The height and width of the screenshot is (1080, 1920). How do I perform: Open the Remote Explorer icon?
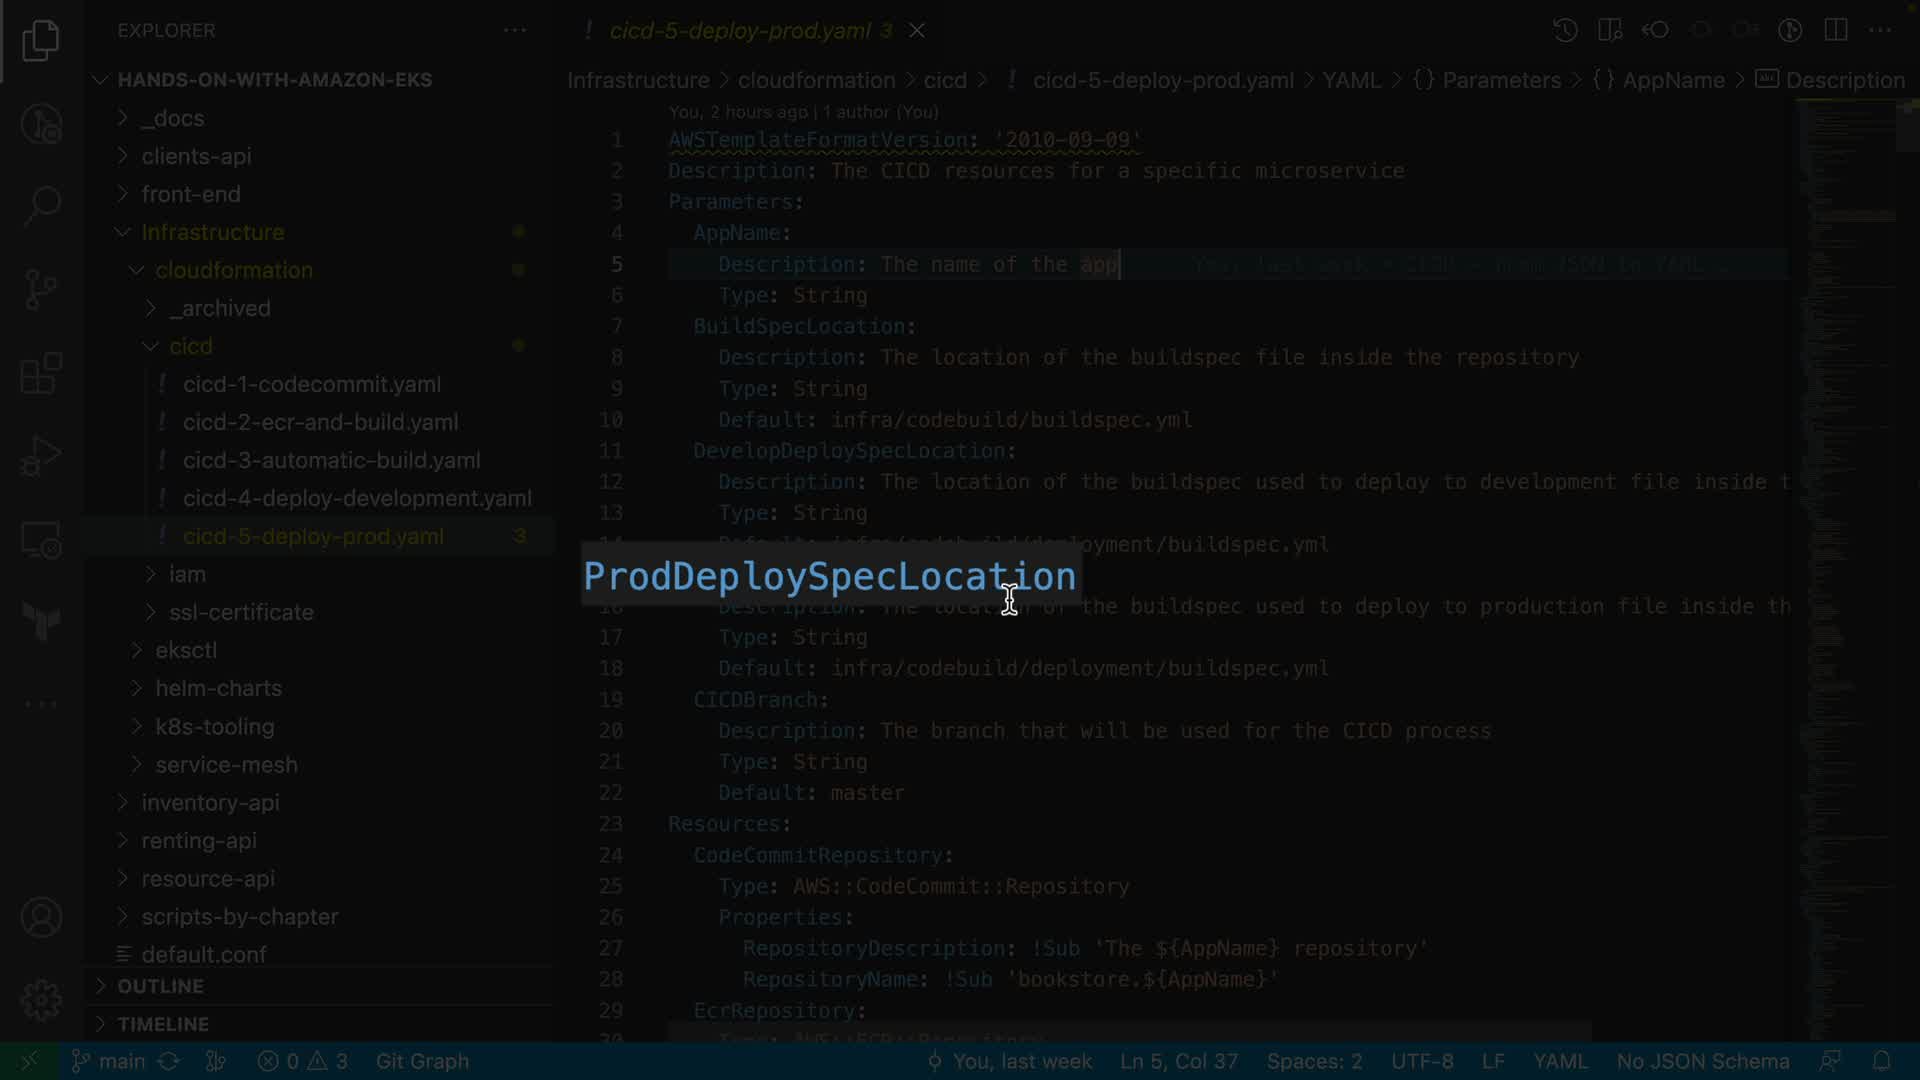point(41,540)
